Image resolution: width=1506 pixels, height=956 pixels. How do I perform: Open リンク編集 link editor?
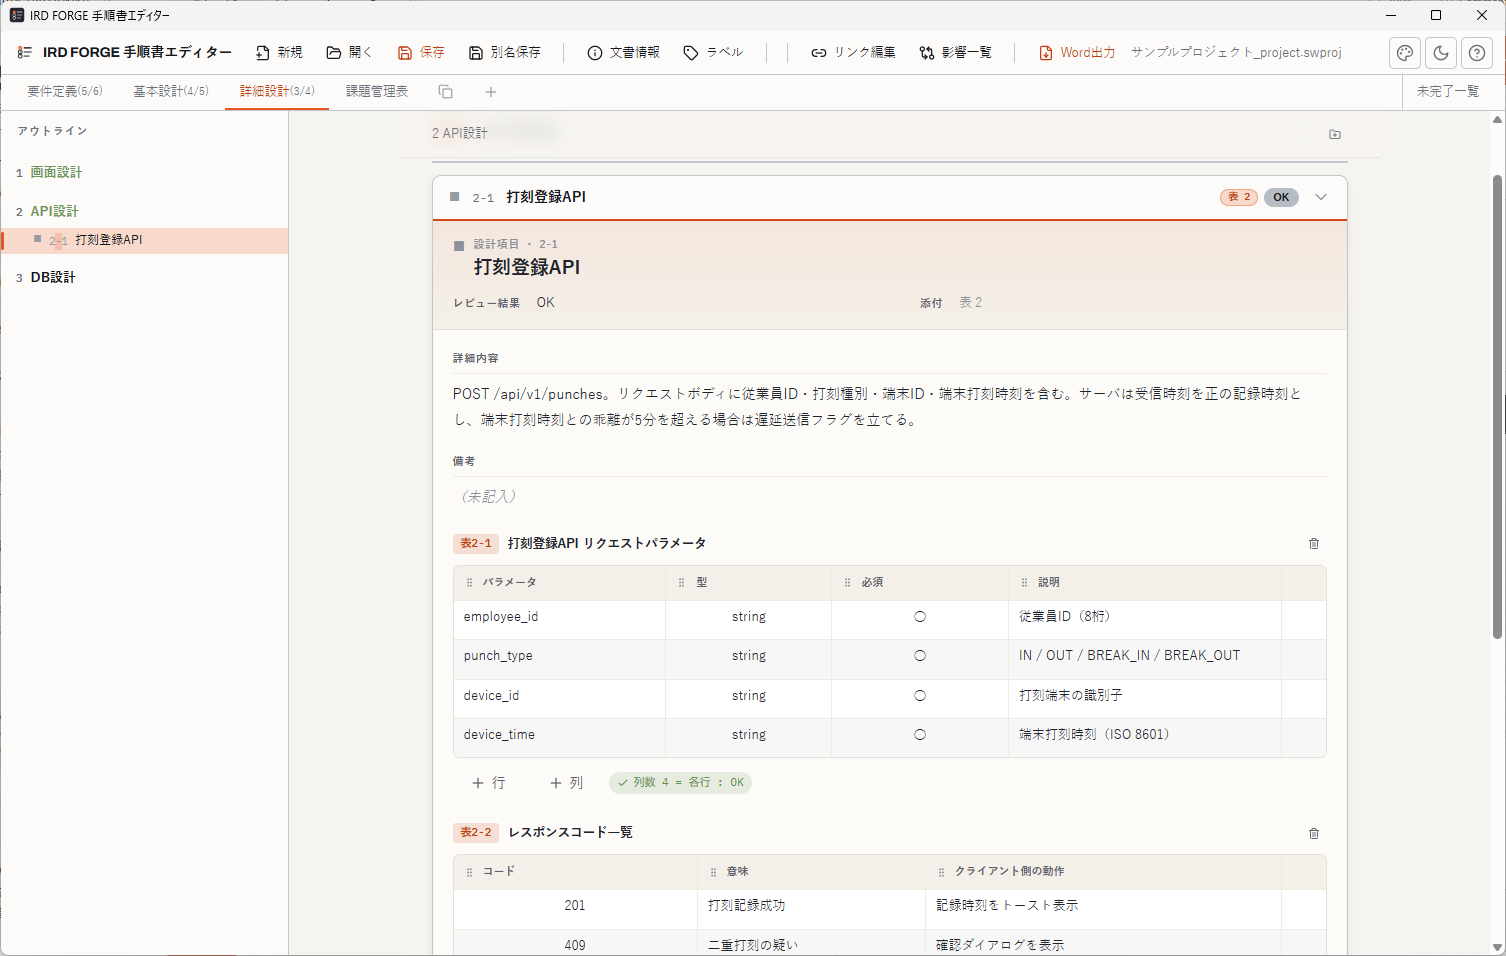click(x=853, y=52)
